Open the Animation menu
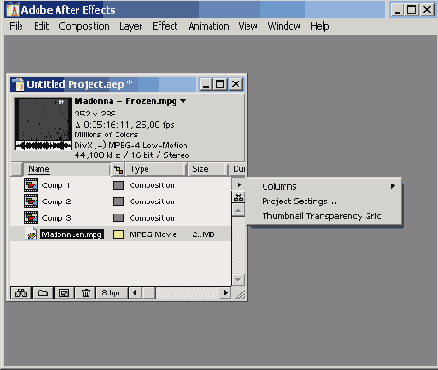Viewport: 438px width, 370px height. click(209, 26)
